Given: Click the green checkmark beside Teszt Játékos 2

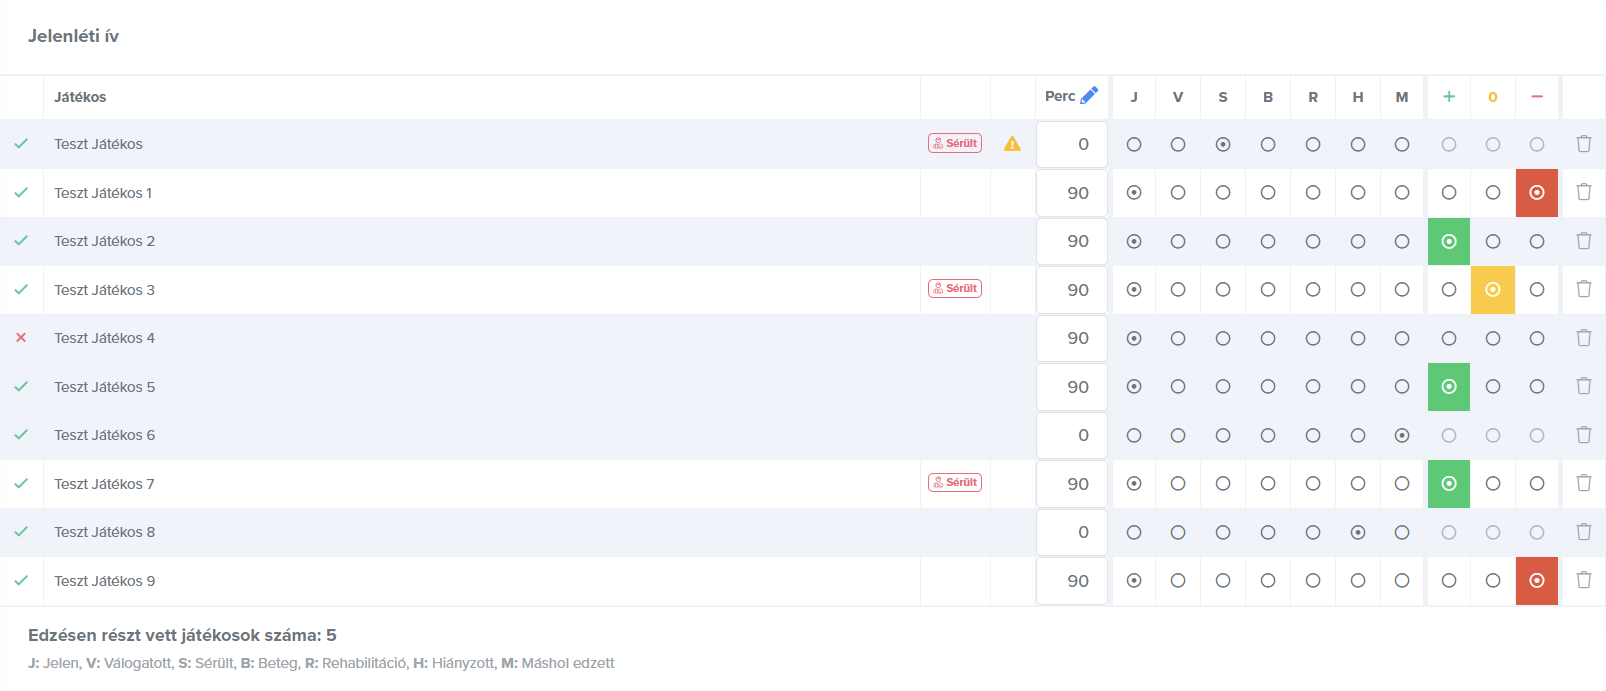Looking at the screenshot, I should pos(21,241).
